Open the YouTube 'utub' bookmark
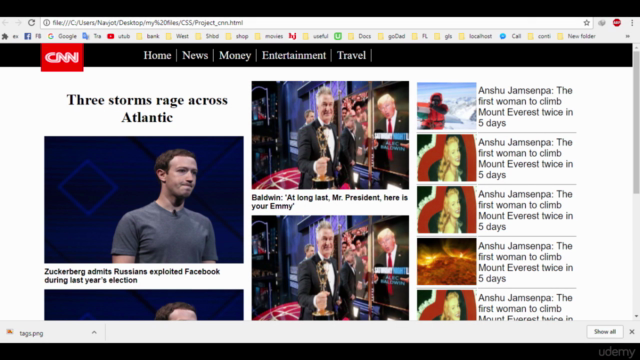The width and height of the screenshot is (640, 360). point(119,36)
